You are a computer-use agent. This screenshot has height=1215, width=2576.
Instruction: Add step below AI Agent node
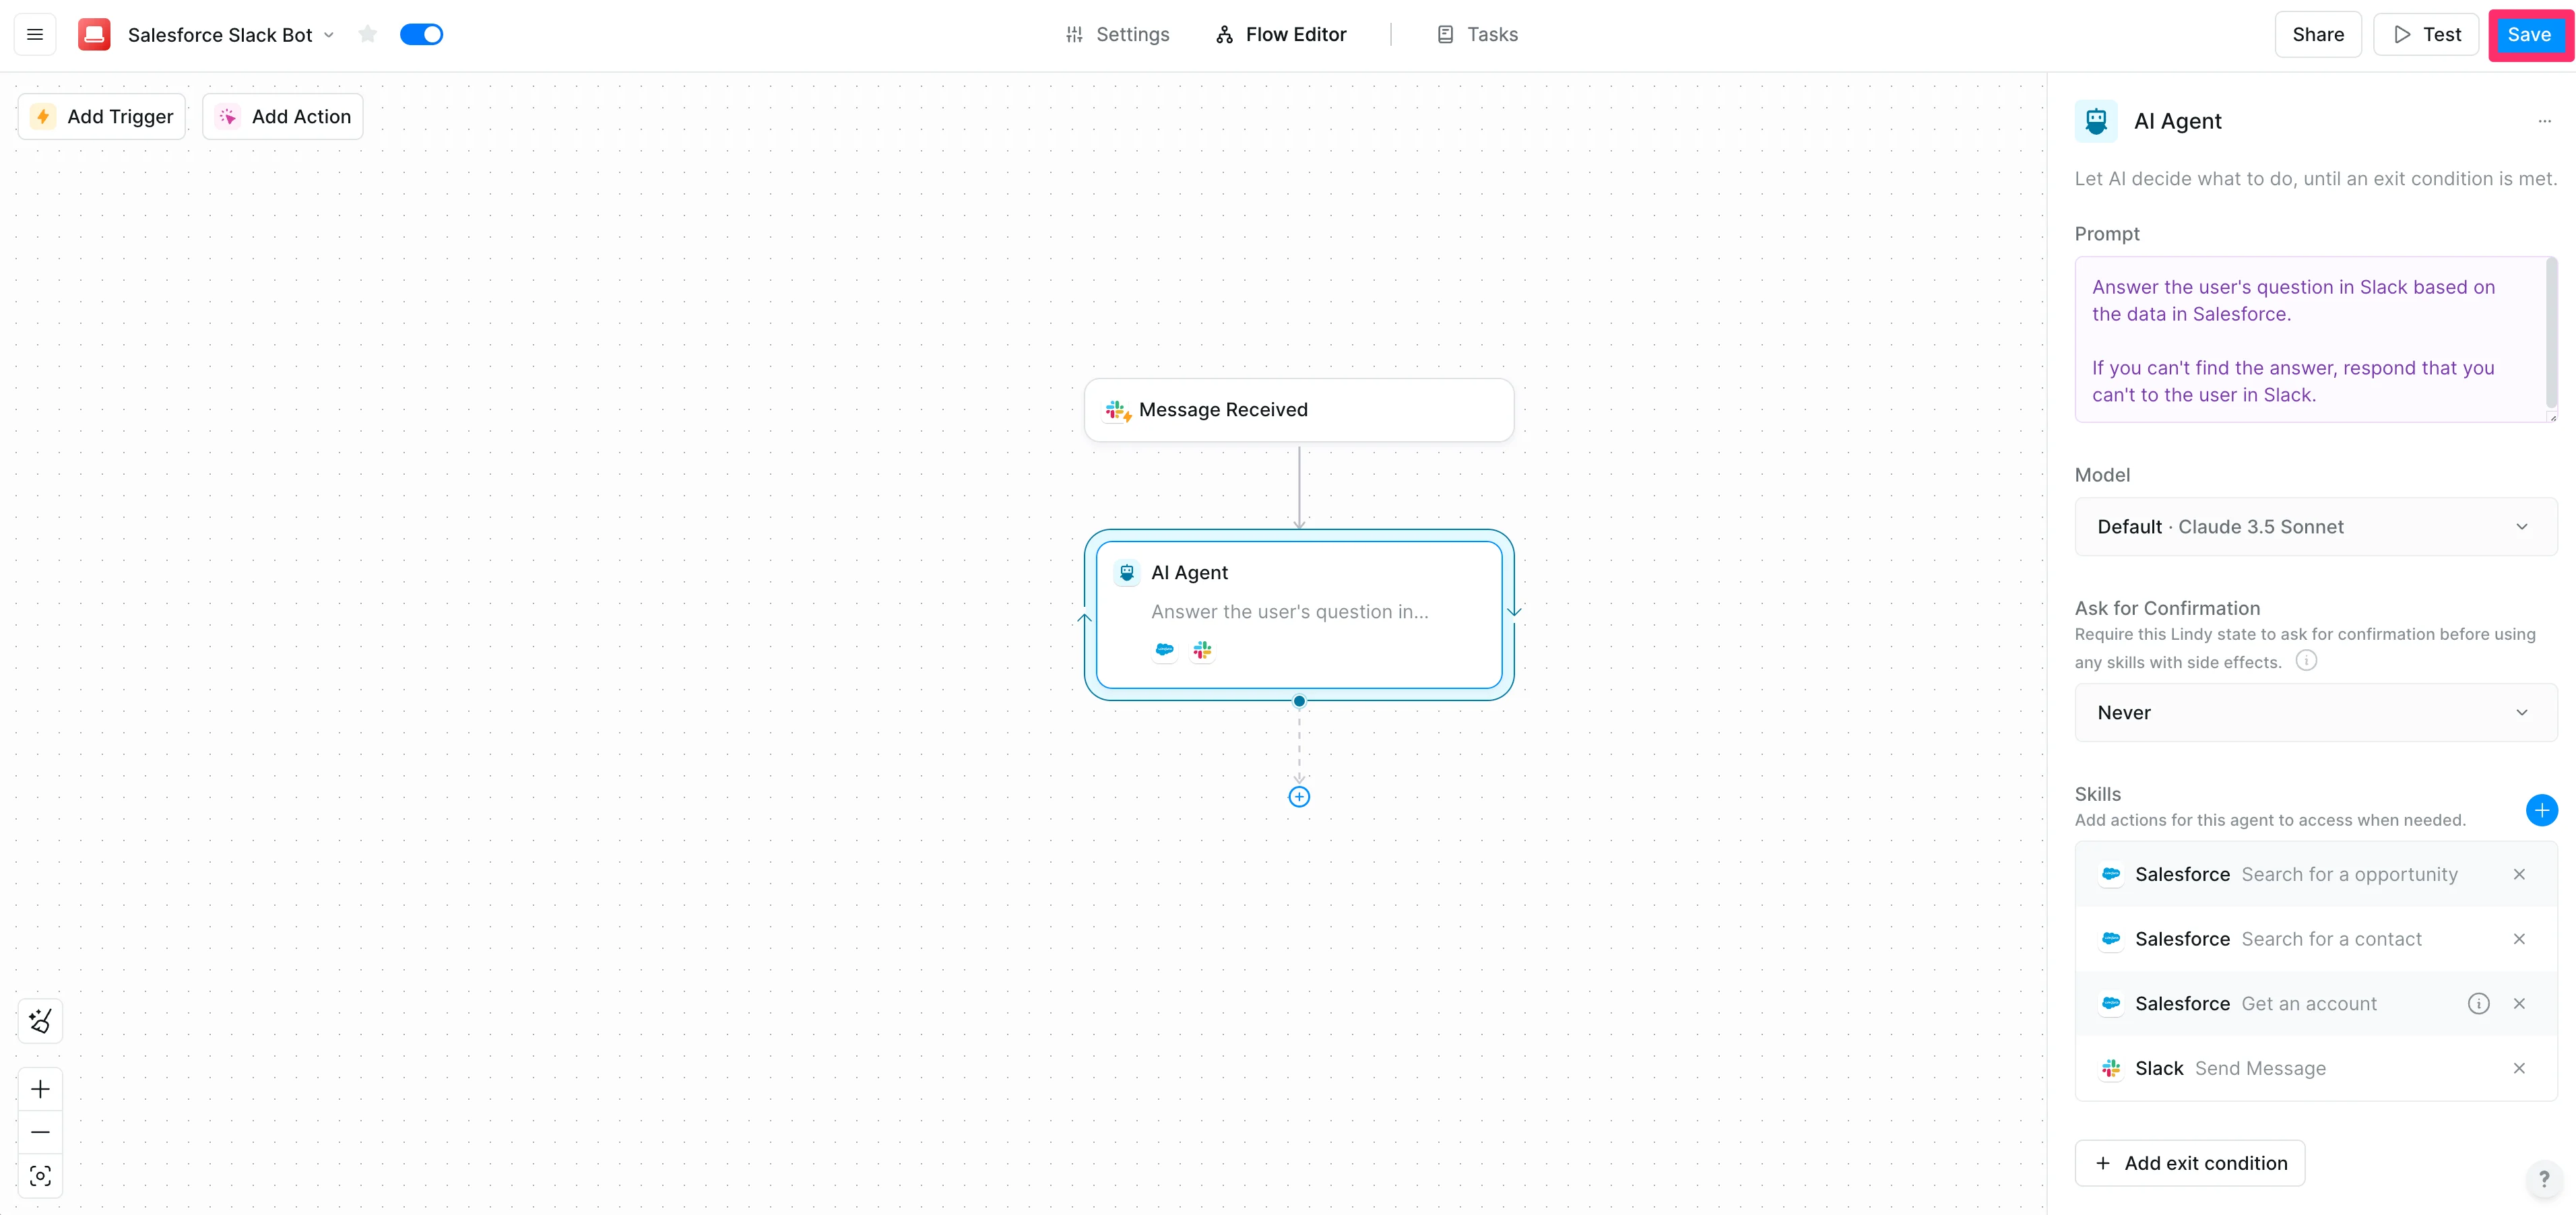[x=1299, y=797]
